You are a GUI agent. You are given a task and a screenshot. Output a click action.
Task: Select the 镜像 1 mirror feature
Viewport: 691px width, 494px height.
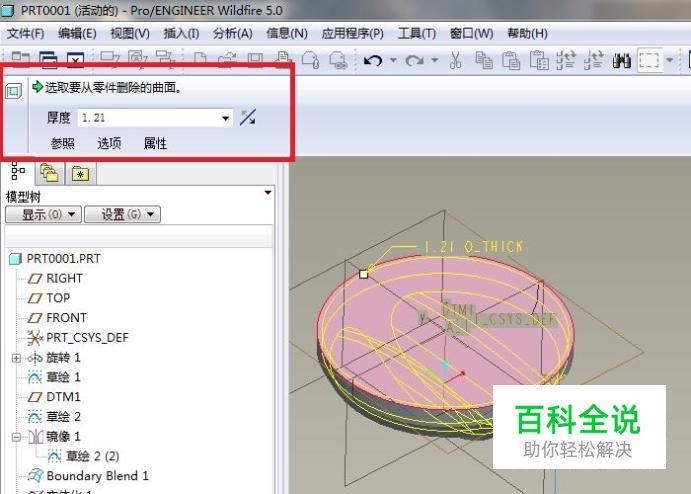[63, 437]
